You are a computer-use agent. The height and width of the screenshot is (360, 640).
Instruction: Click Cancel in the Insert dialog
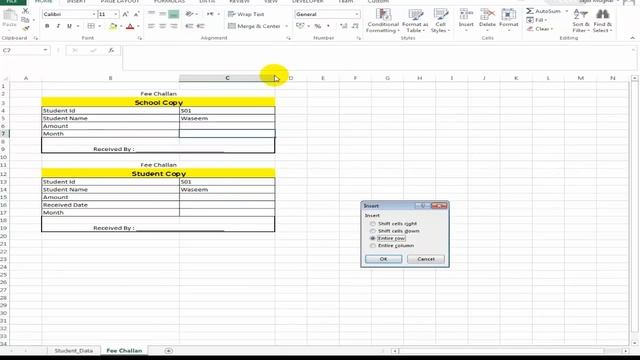coord(426,259)
